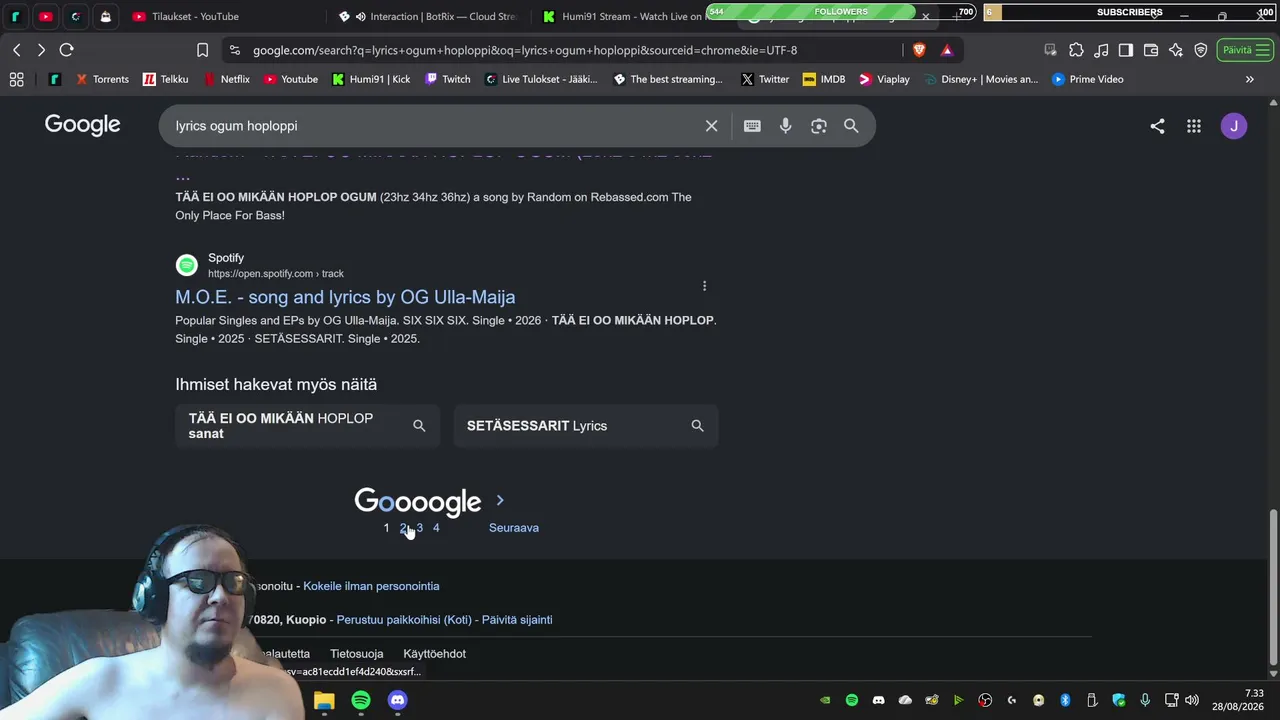
Task: Open the browser extensions puzzle icon
Action: point(1076,50)
